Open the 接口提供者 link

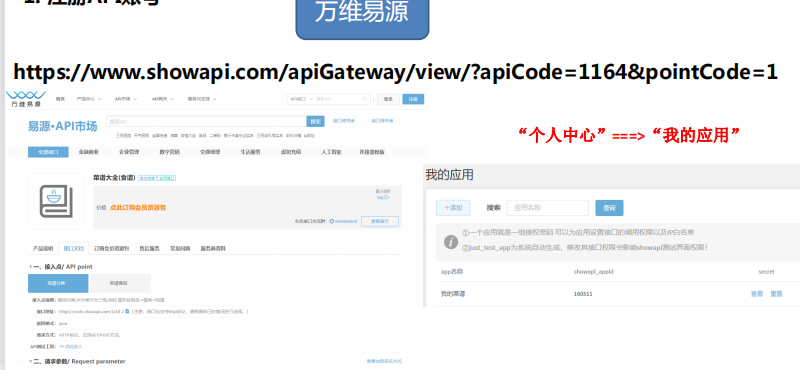pos(382,121)
